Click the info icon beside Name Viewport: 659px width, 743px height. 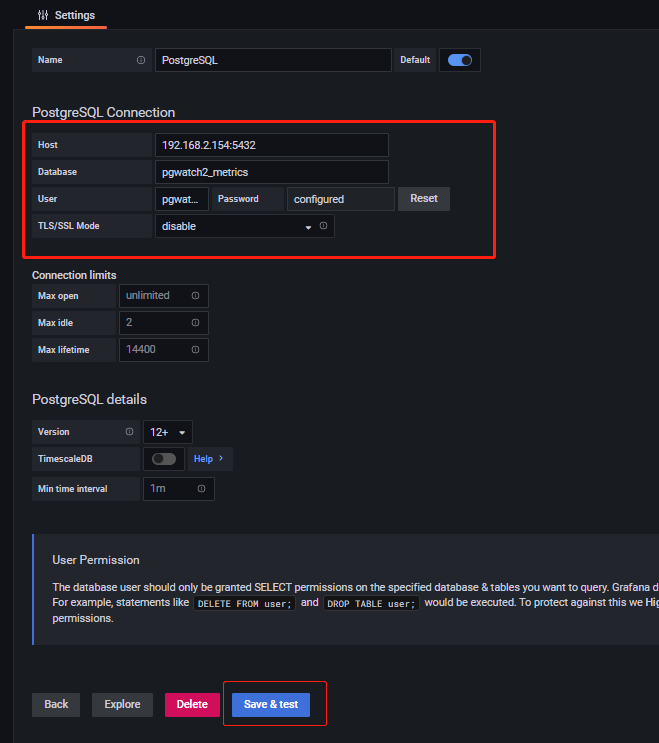(141, 60)
